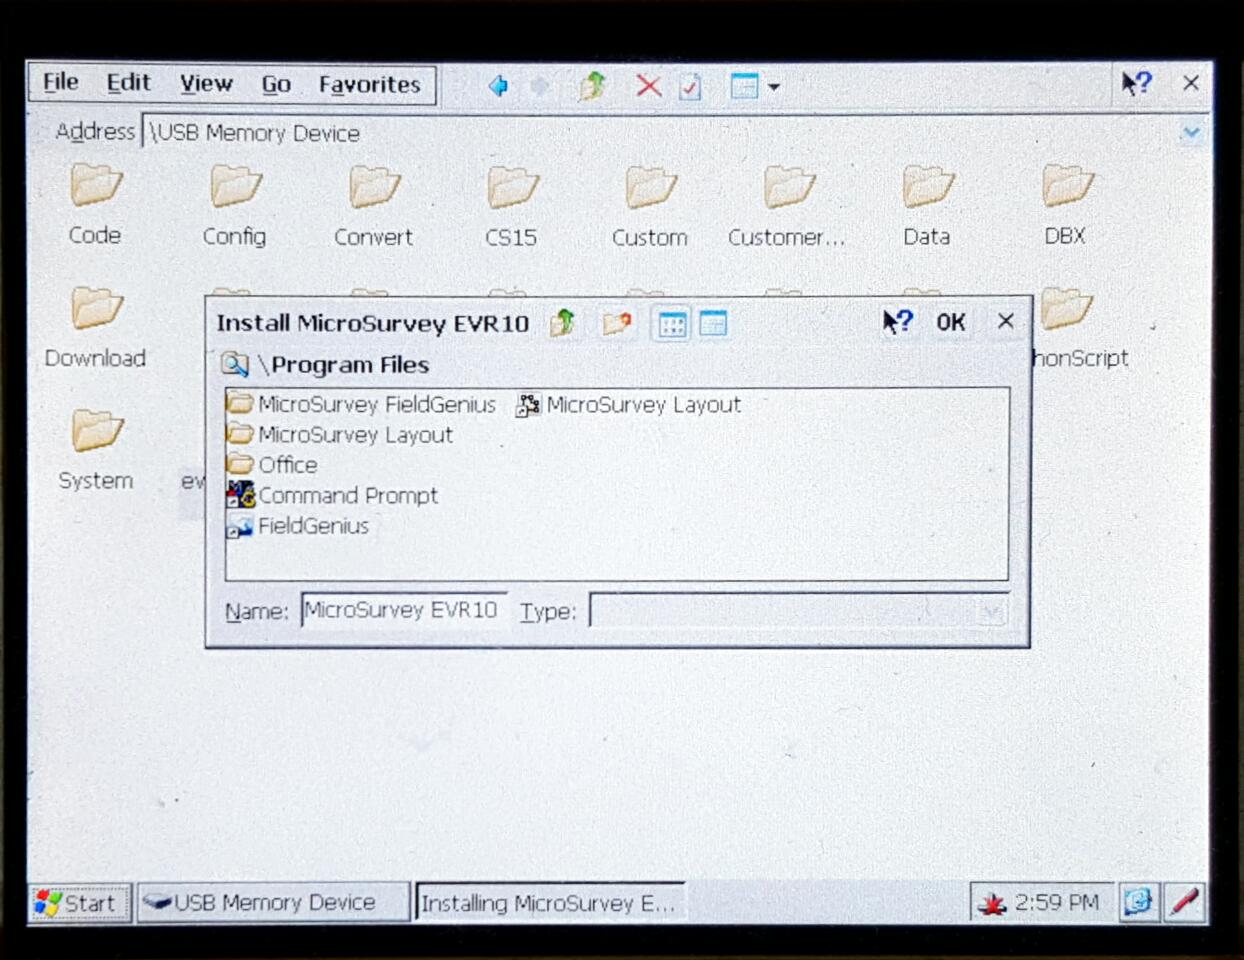
Task: Click Up folder icon in Explorer toolbar
Action: [592, 86]
